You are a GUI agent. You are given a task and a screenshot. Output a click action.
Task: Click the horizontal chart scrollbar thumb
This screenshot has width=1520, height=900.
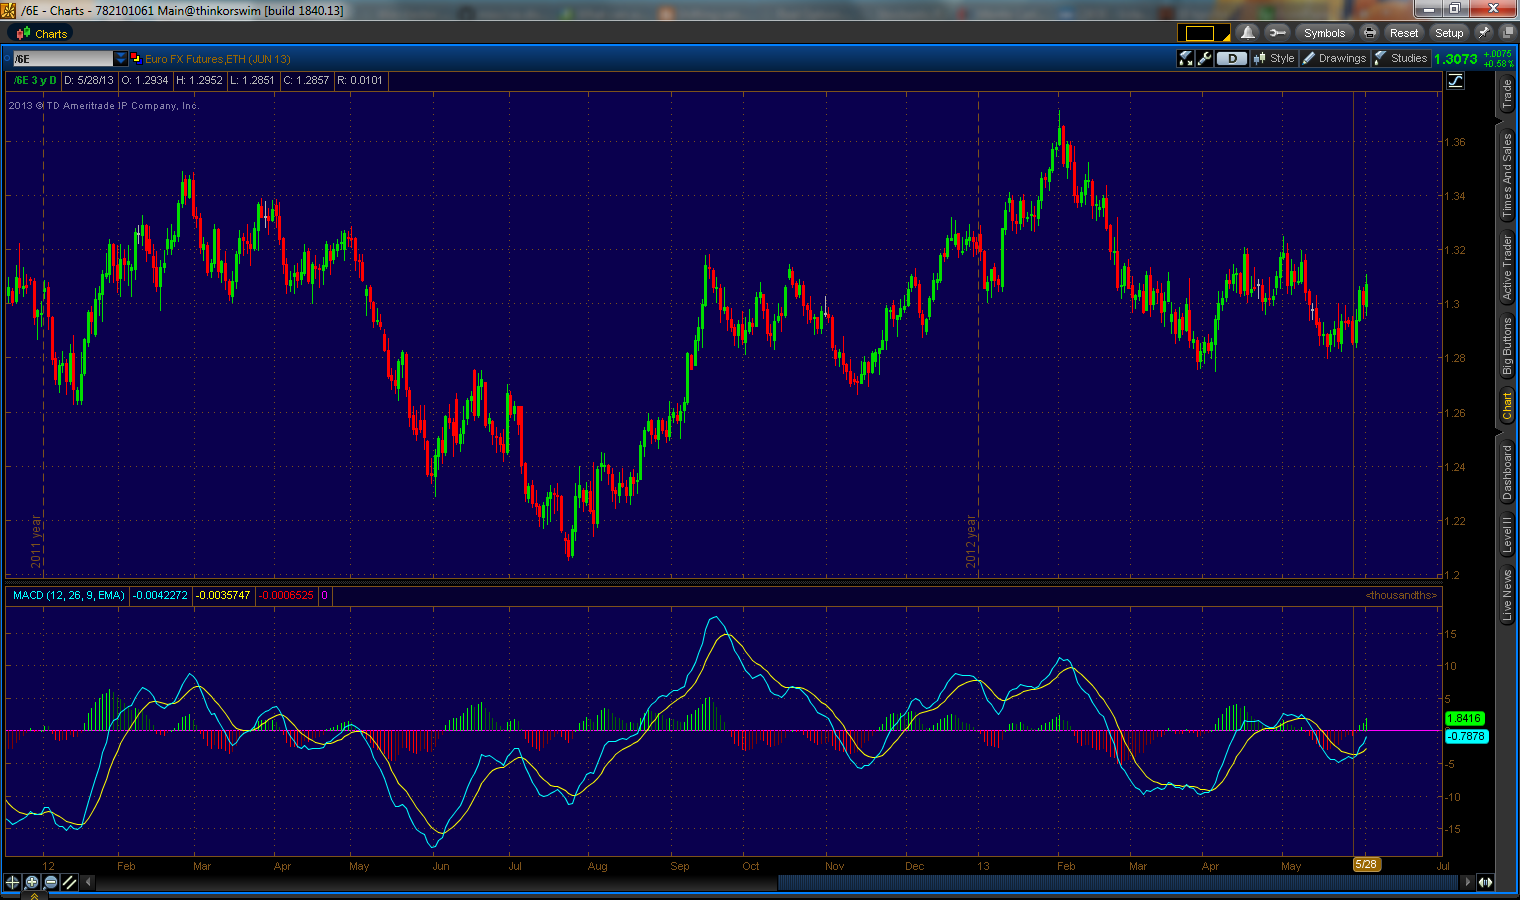(x=1119, y=882)
